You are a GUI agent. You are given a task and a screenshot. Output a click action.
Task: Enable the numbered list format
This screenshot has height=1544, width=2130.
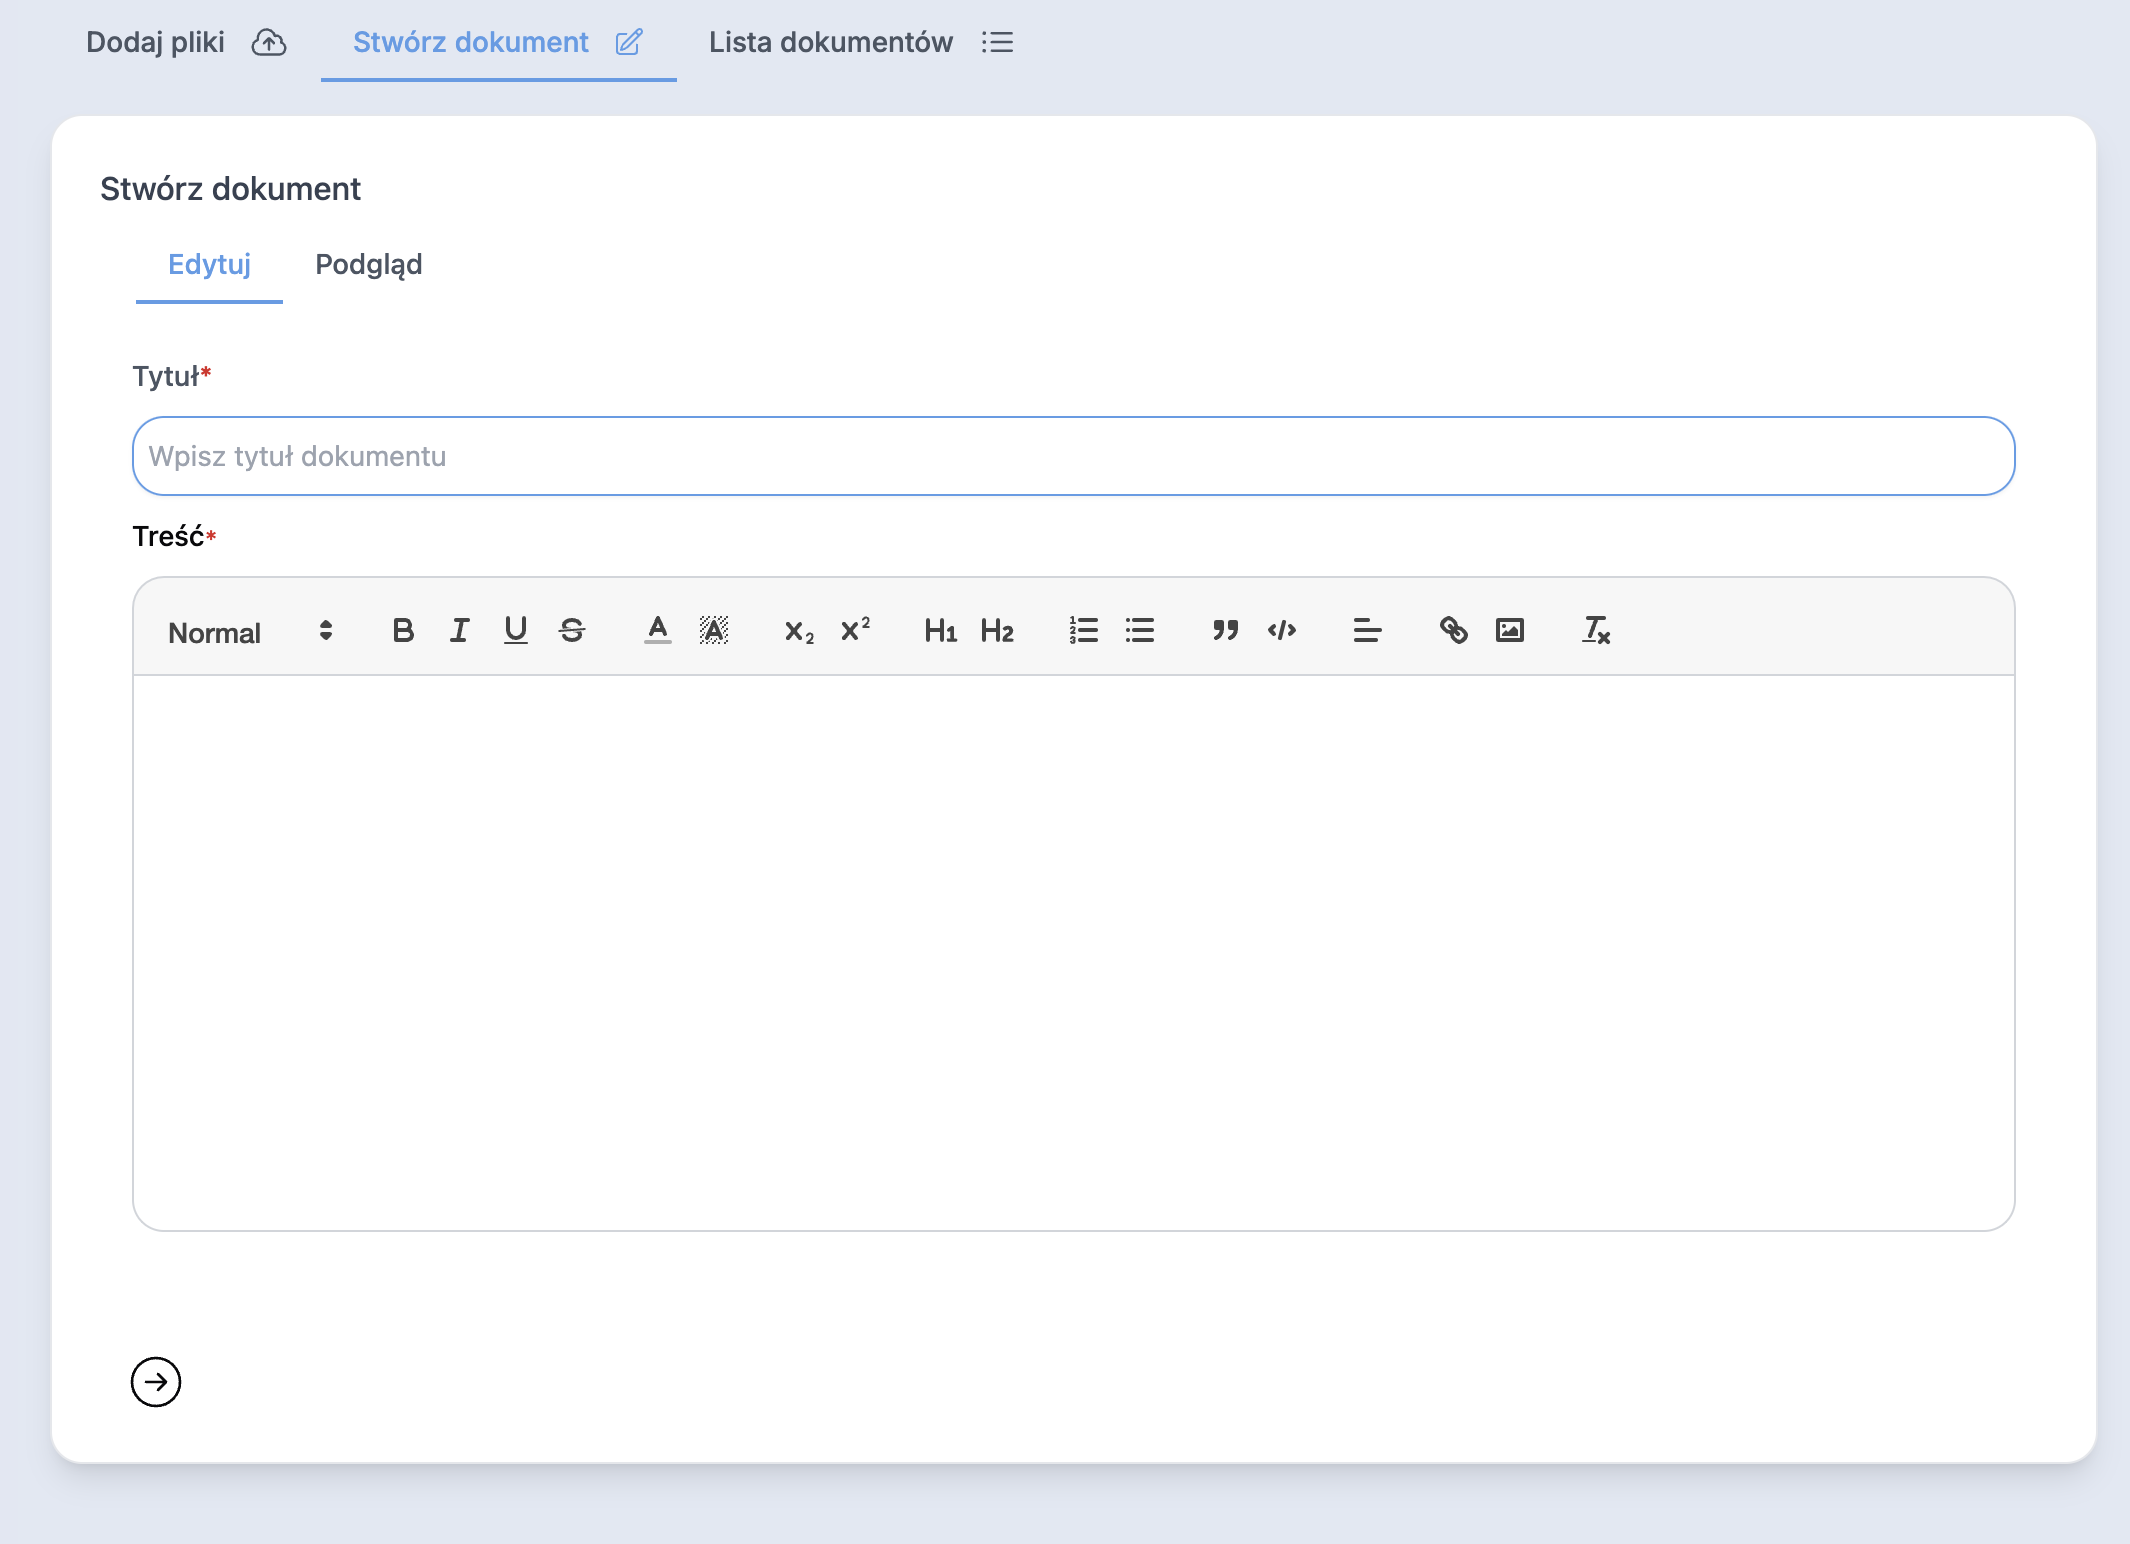[1083, 630]
